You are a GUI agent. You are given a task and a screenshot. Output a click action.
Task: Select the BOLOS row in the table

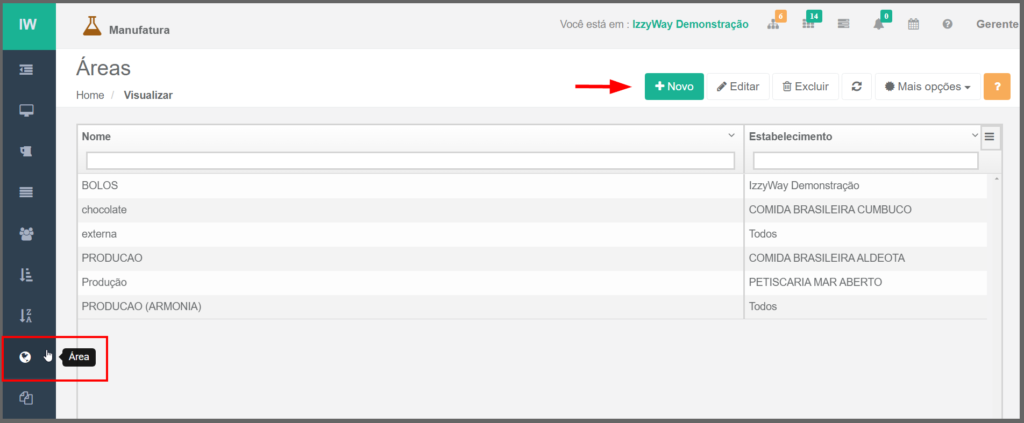410,186
